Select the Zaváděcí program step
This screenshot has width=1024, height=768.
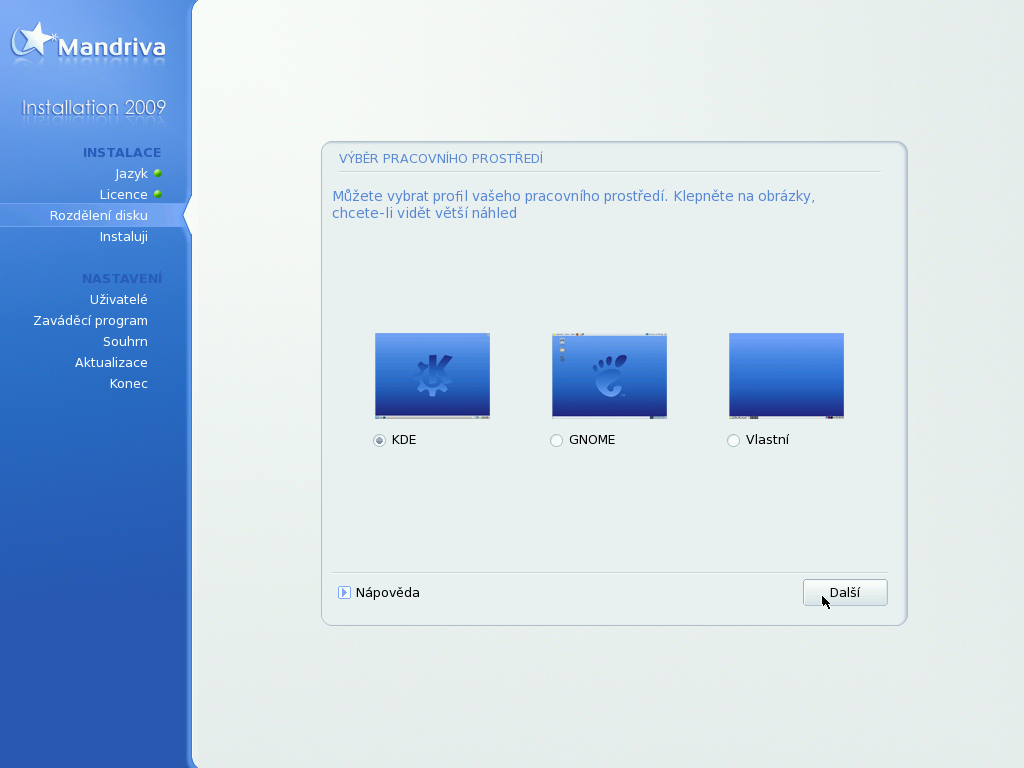90,321
